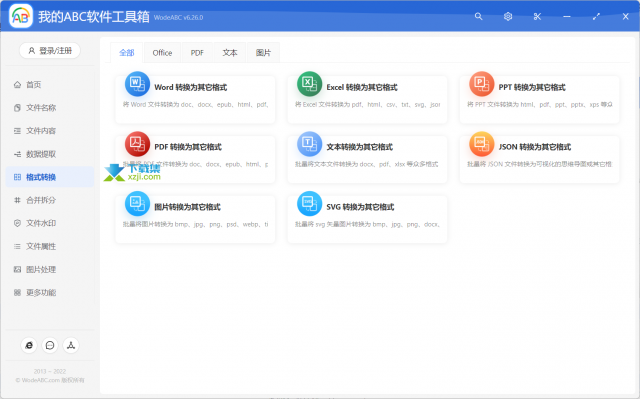Viewport: 640px width, 399px height.
Task: Open the 文本转换为其它格式 title
Action: click(360, 147)
